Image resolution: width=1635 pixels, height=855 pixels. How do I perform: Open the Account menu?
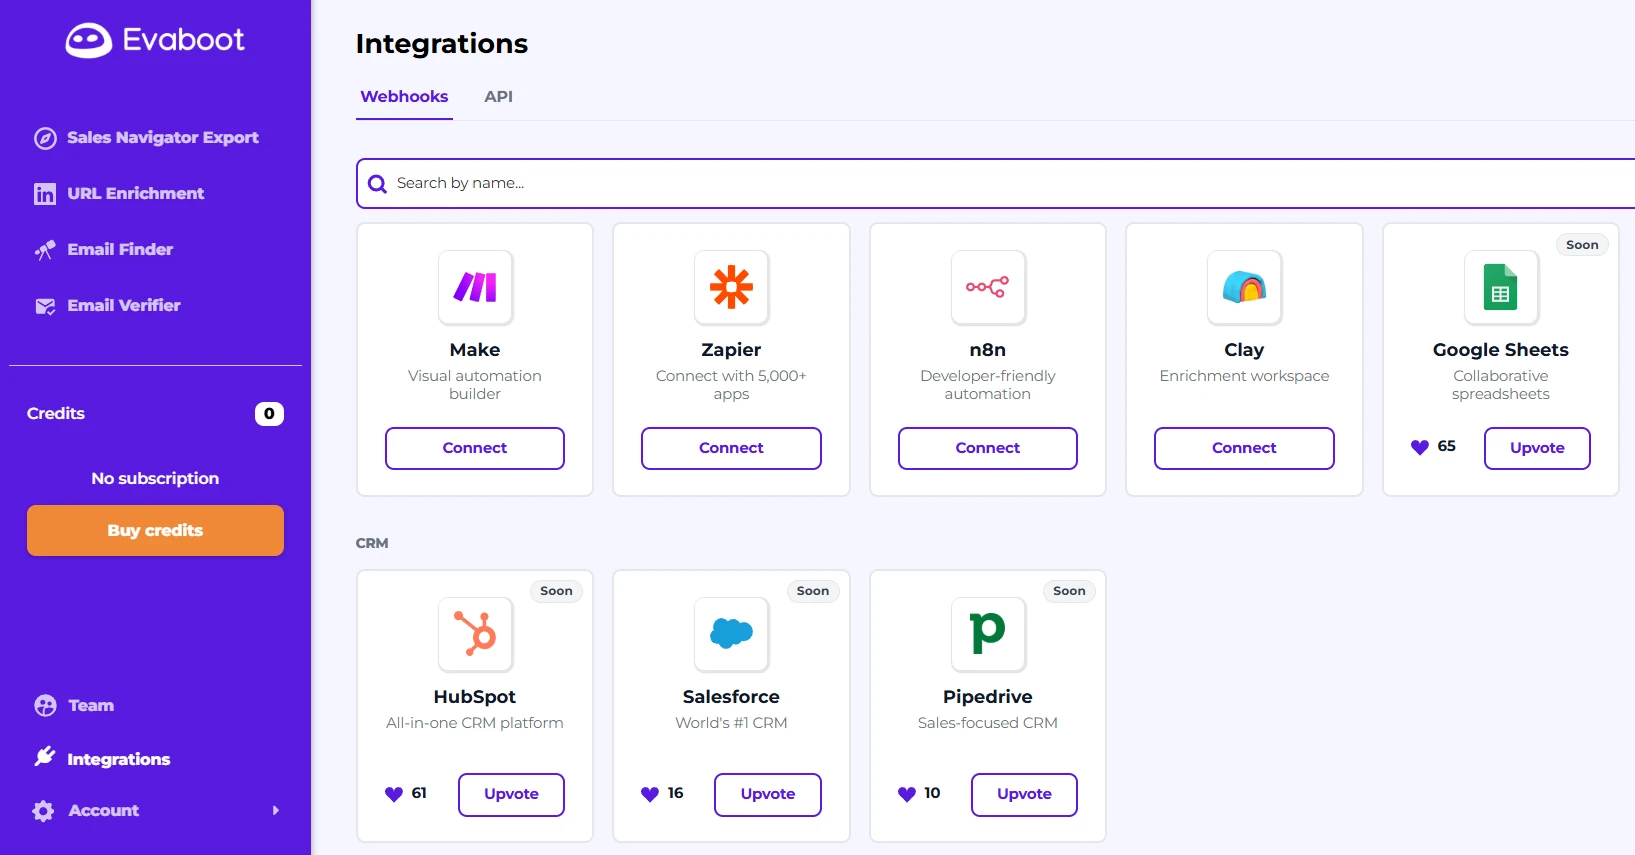point(155,811)
